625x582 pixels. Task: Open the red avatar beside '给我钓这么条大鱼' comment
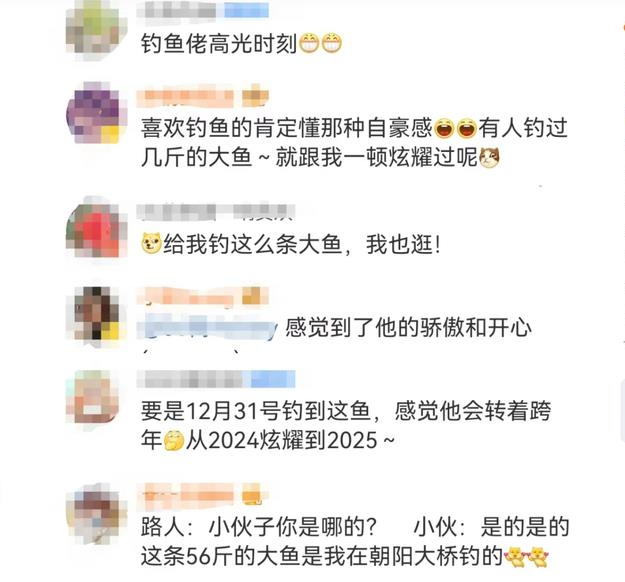click(x=96, y=230)
